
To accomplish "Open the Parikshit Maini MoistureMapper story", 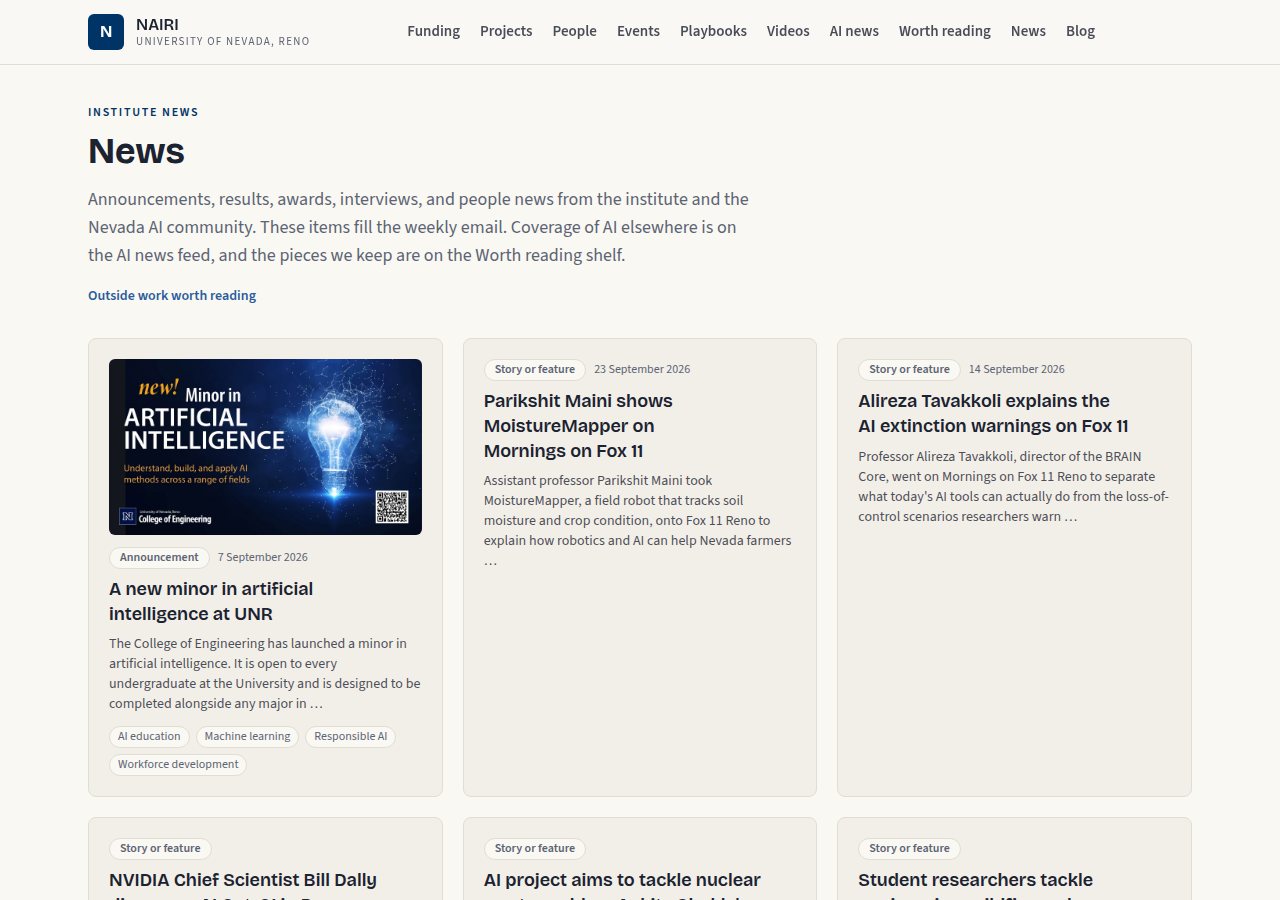I will [578, 425].
